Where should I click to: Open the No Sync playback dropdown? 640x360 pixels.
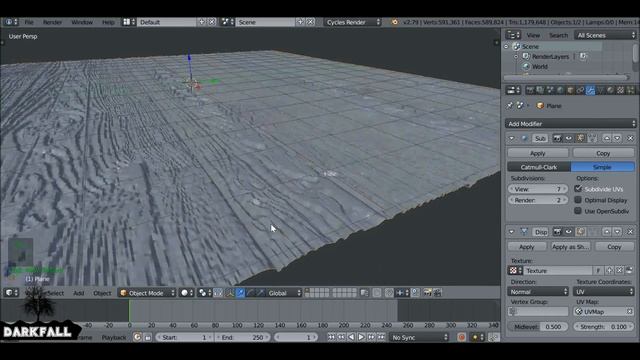[x=419, y=338]
